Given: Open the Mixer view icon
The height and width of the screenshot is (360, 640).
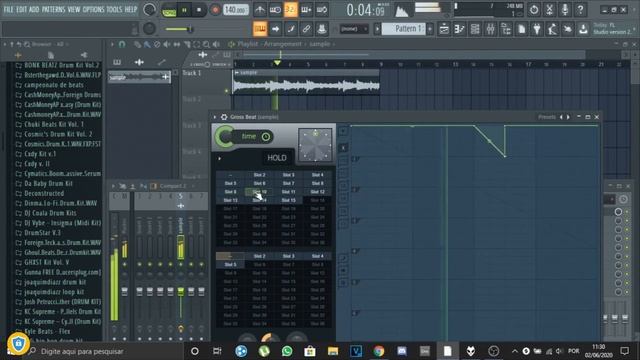Looking at the screenshot, I should [490, 29].
